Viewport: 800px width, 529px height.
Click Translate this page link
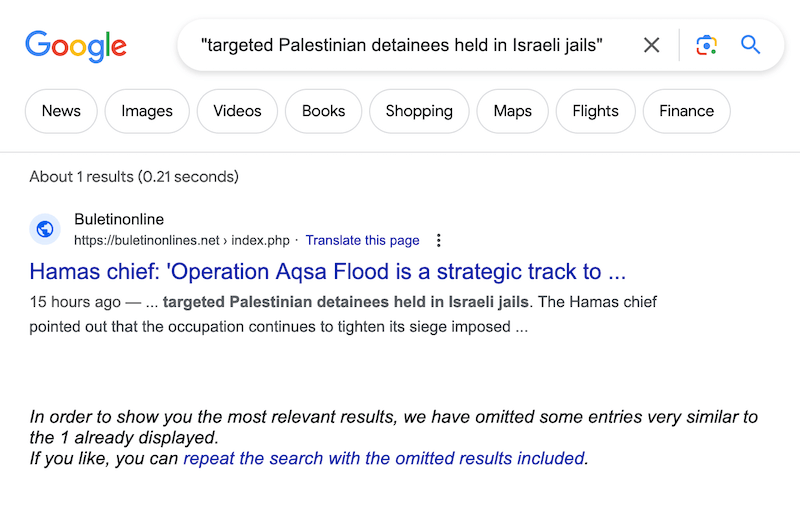362,240
